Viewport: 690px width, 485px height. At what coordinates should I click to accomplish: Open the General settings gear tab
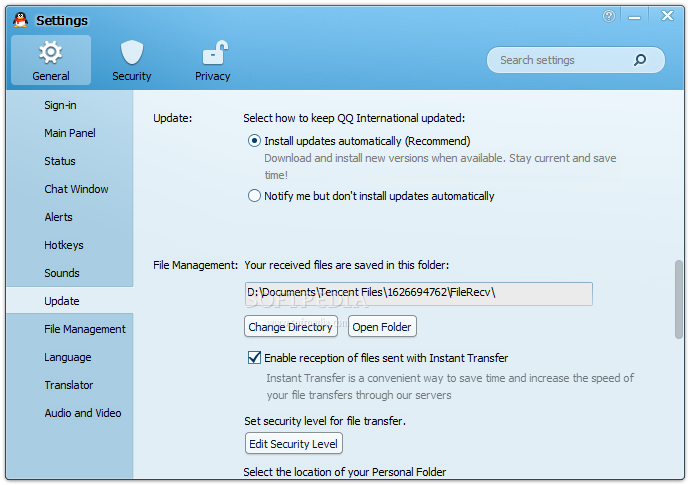pos(51,60)
